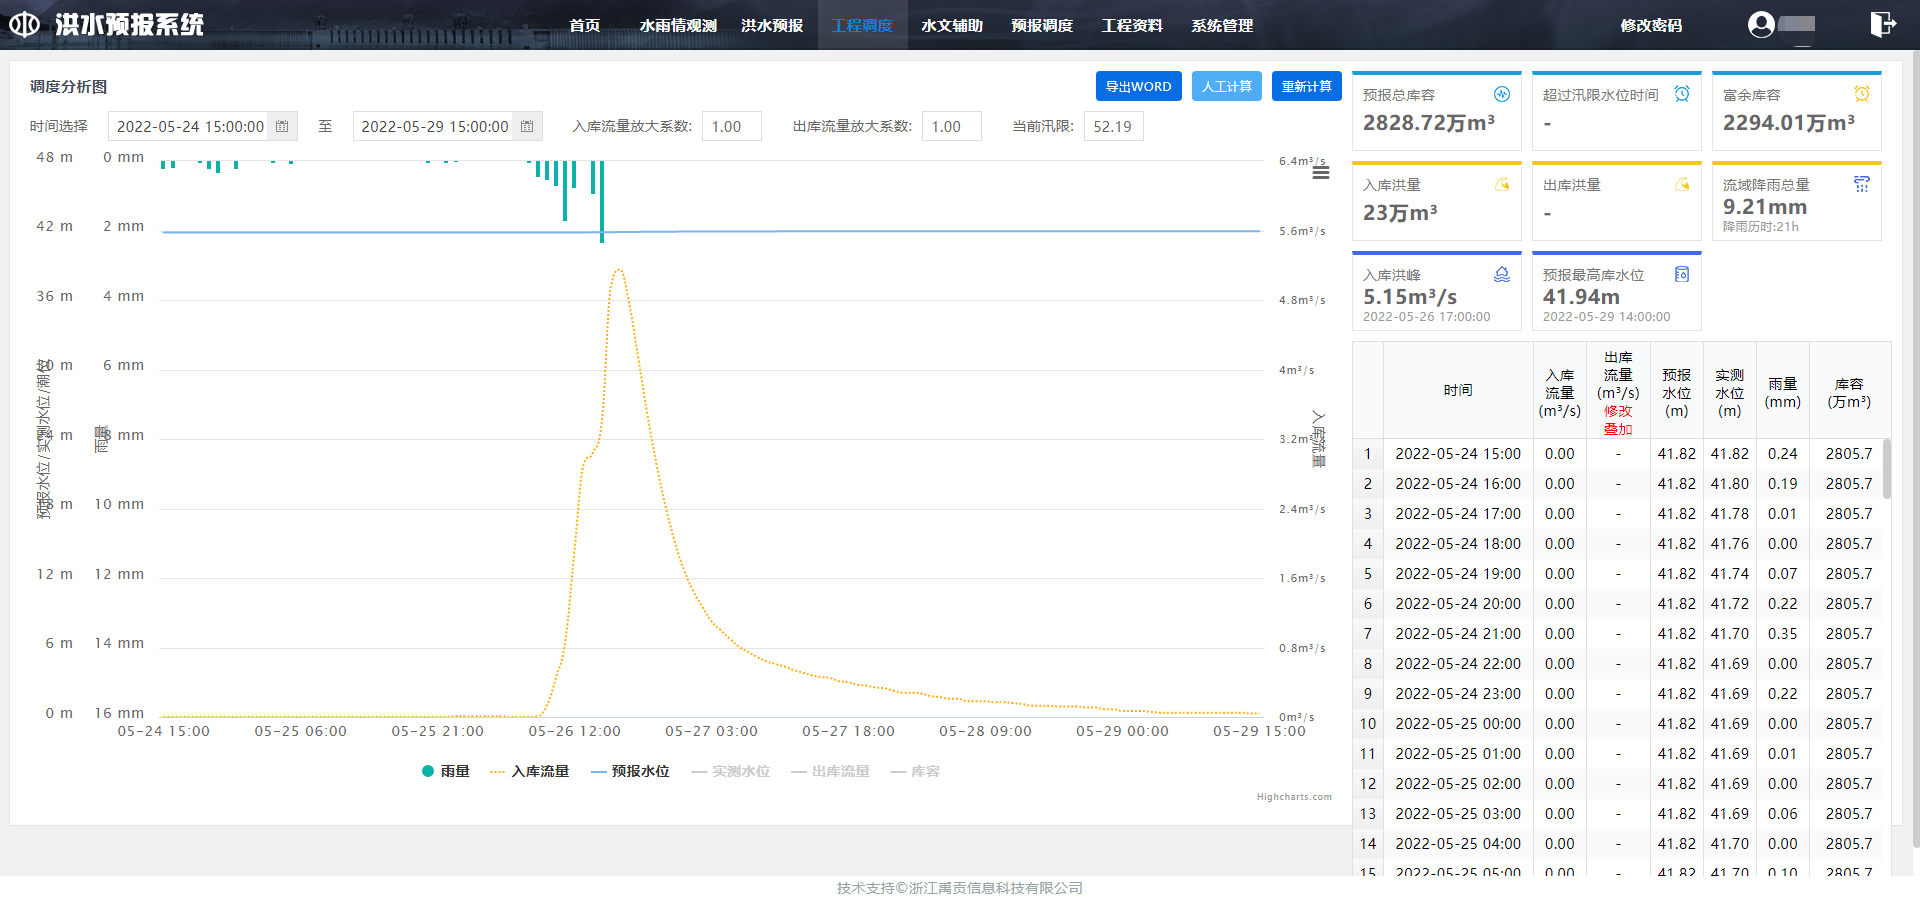
Task: Click the 预报最高库水位 card icon
Action: (x=1682, y=274)
